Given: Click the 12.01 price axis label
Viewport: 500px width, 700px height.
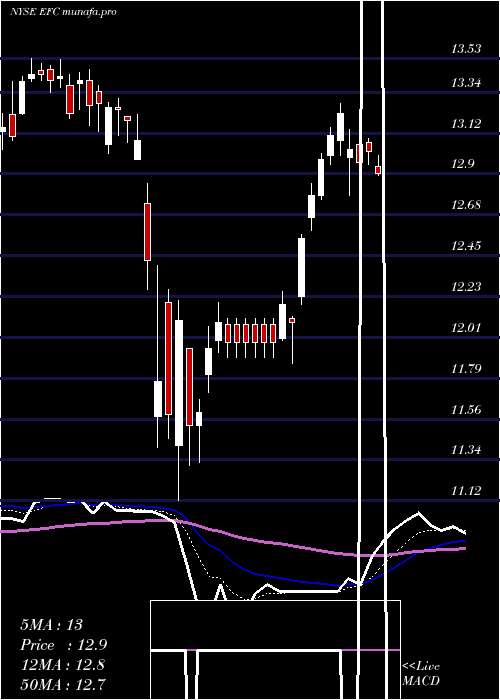Looking at the screenshot, I should click(466, 328).
